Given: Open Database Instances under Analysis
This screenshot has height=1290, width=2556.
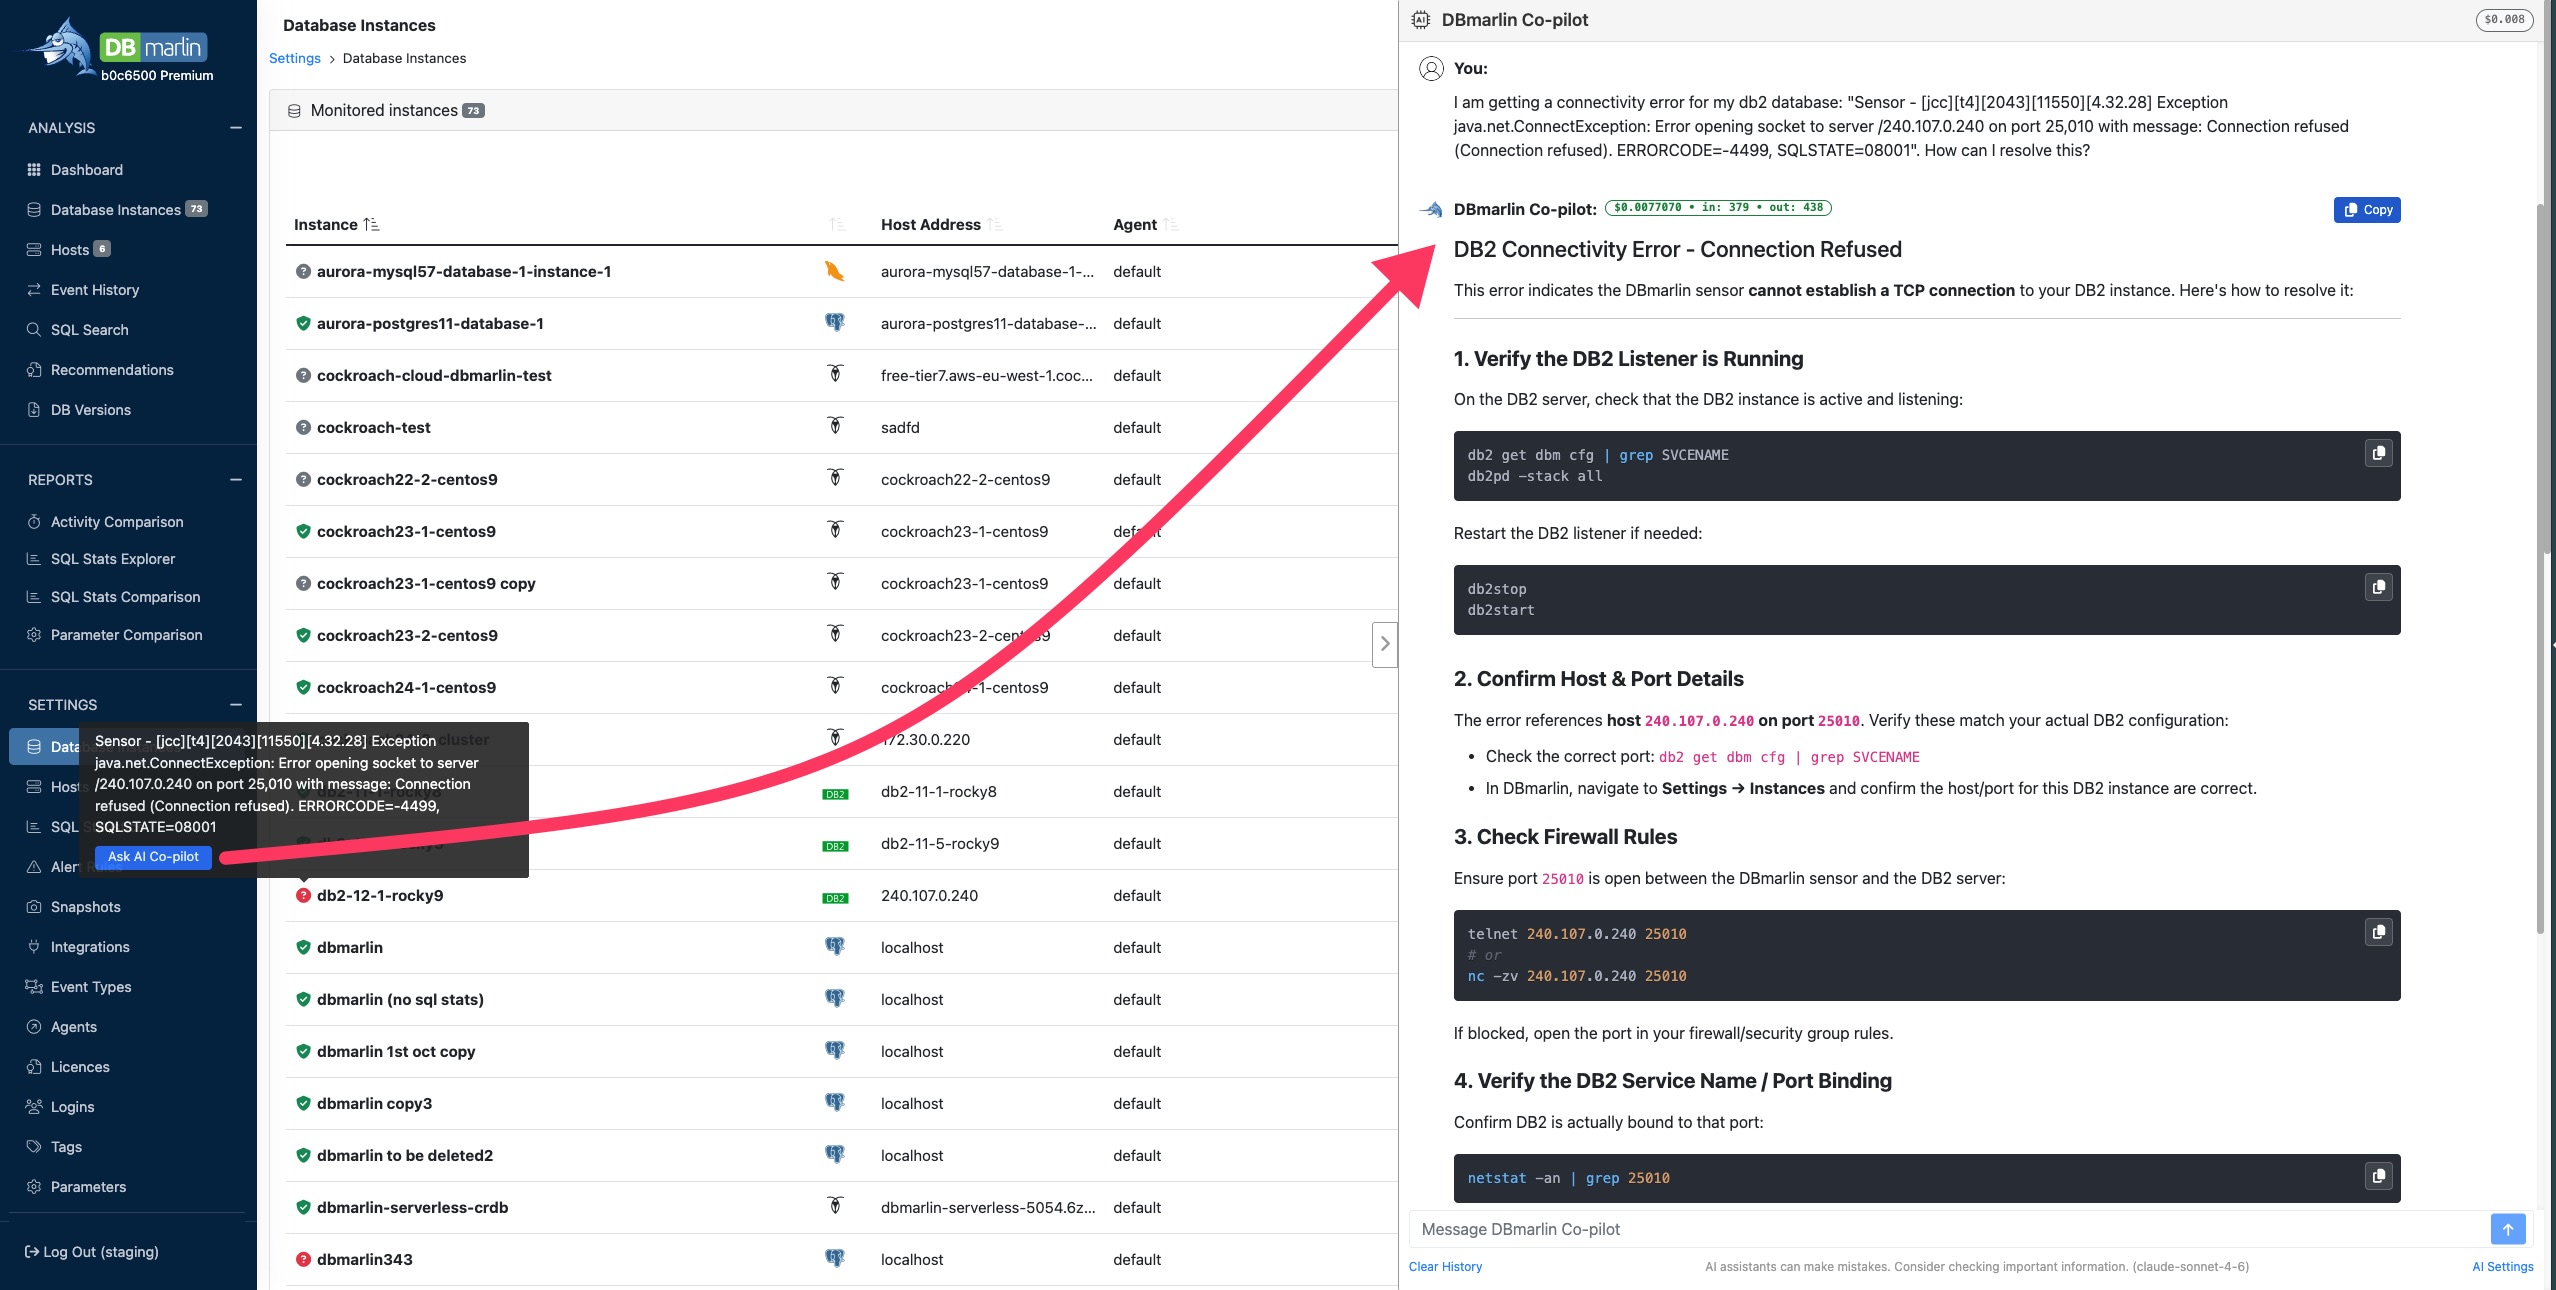Looking at the screenshot, I should (116, 210).
